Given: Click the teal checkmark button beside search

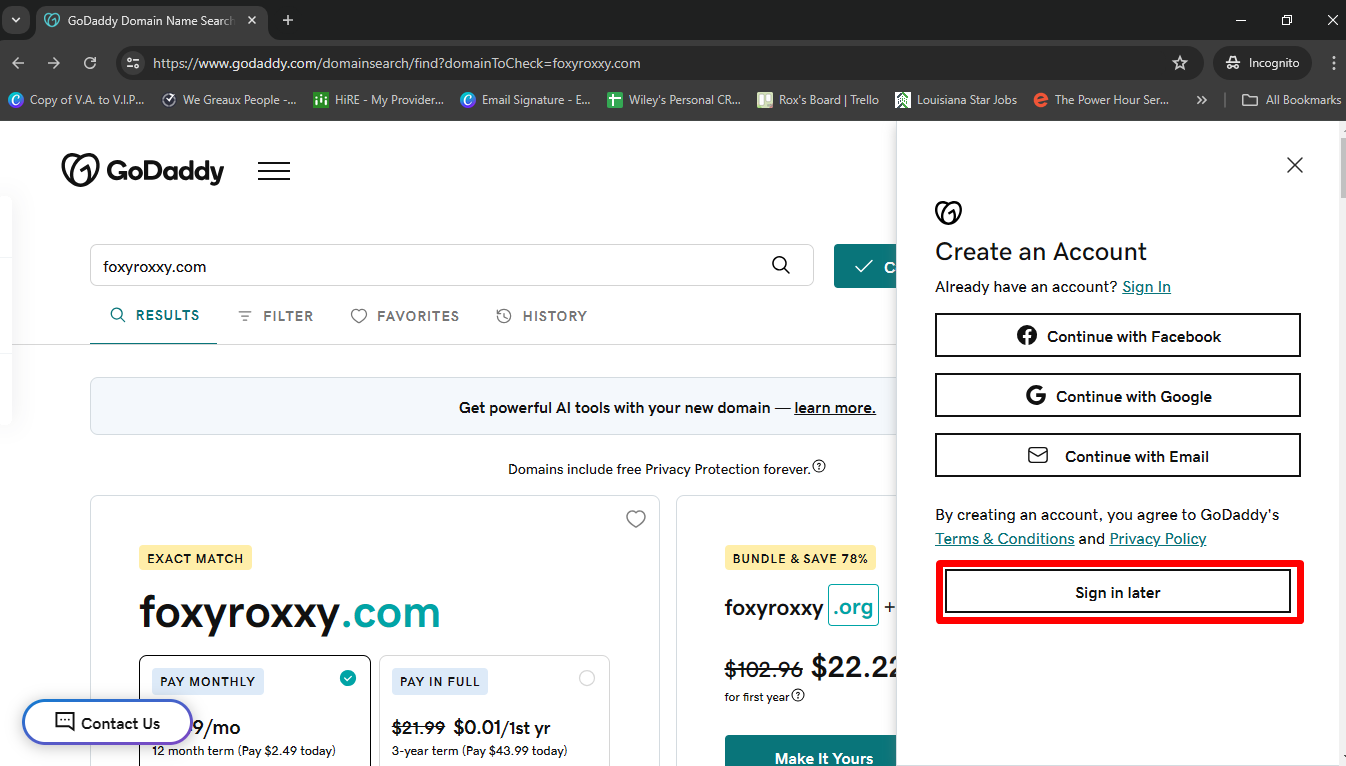Looking at the screenshot, I should tap(866, 266).
